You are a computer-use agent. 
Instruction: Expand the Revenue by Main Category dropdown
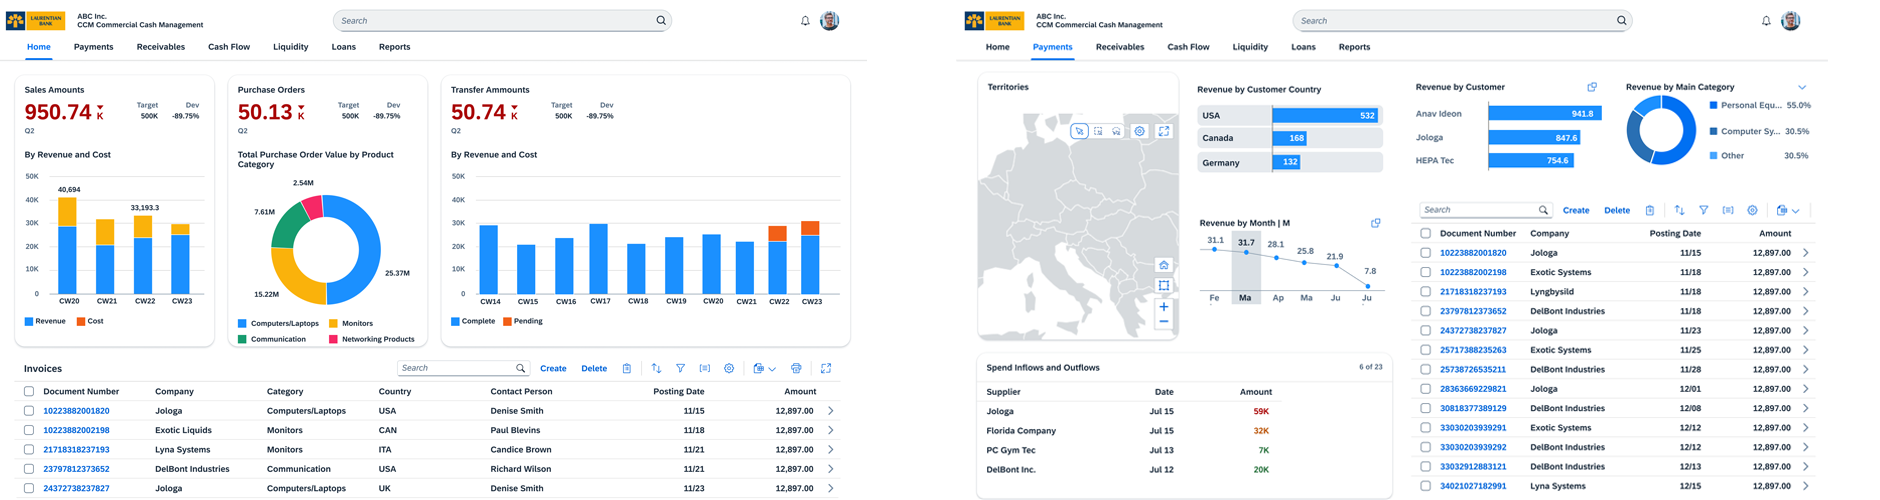[1802, 87]
